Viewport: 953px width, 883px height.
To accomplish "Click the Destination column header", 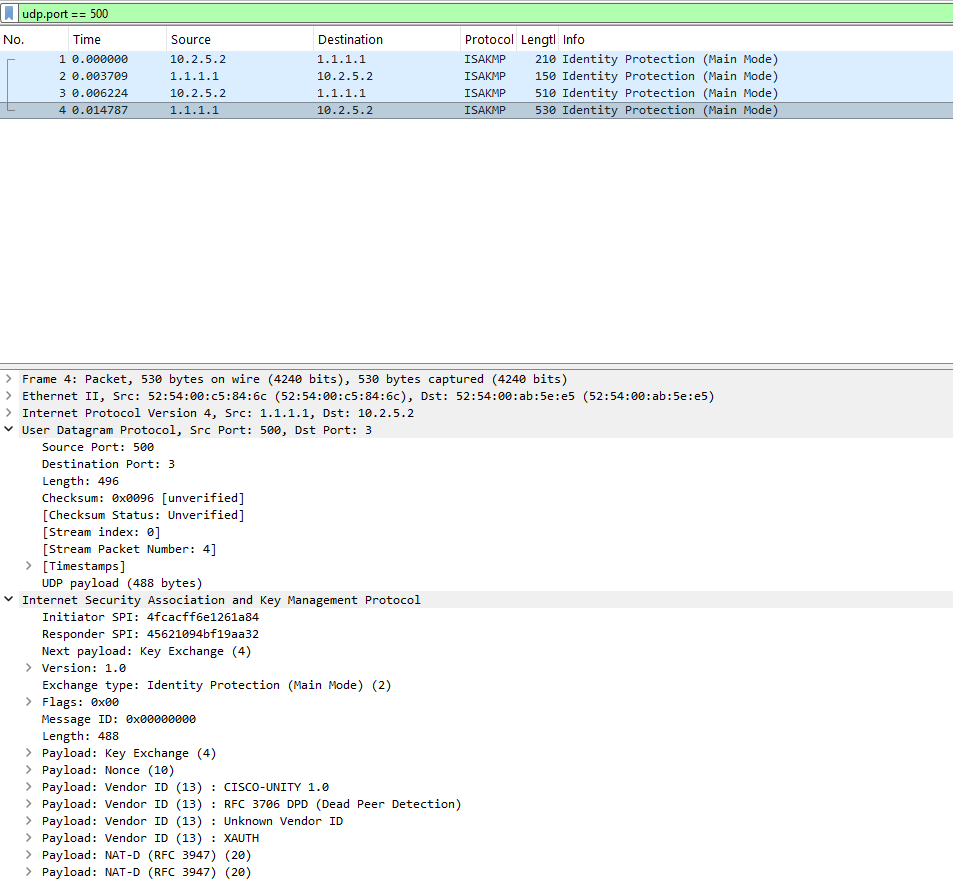I will point(350,40).
